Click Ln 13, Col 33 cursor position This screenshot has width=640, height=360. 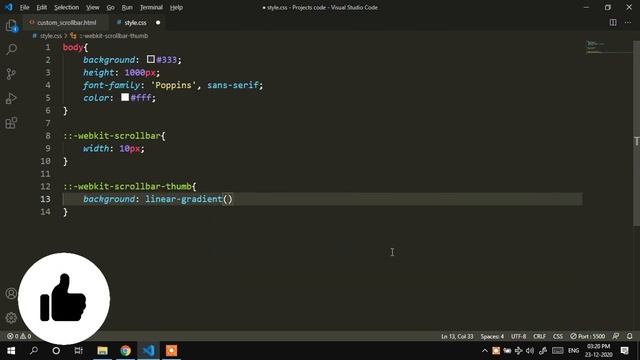457,336
